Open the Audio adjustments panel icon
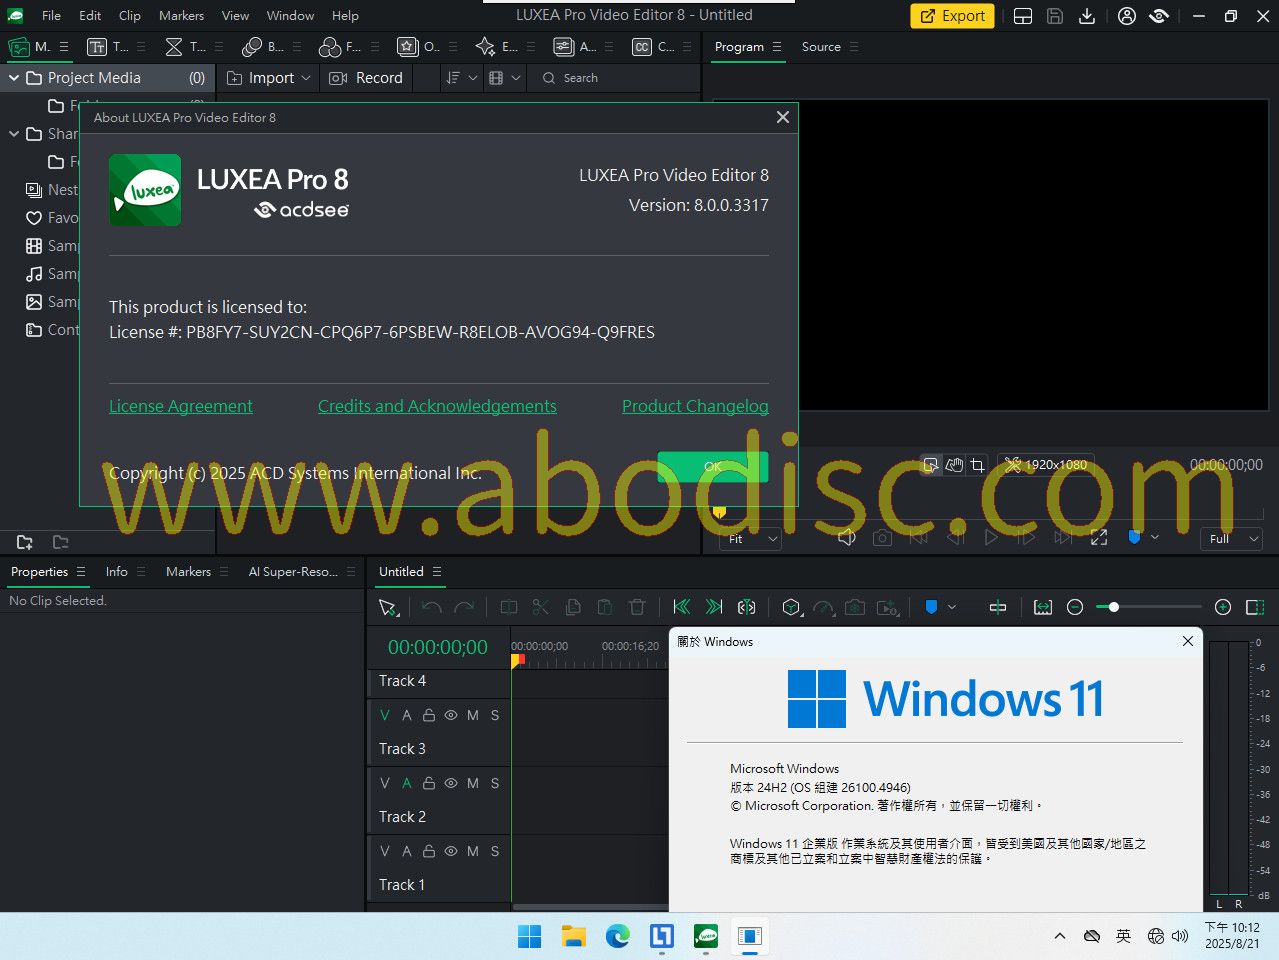The height and width of the screenshot is (960, 1279). [x=563, y=47]
